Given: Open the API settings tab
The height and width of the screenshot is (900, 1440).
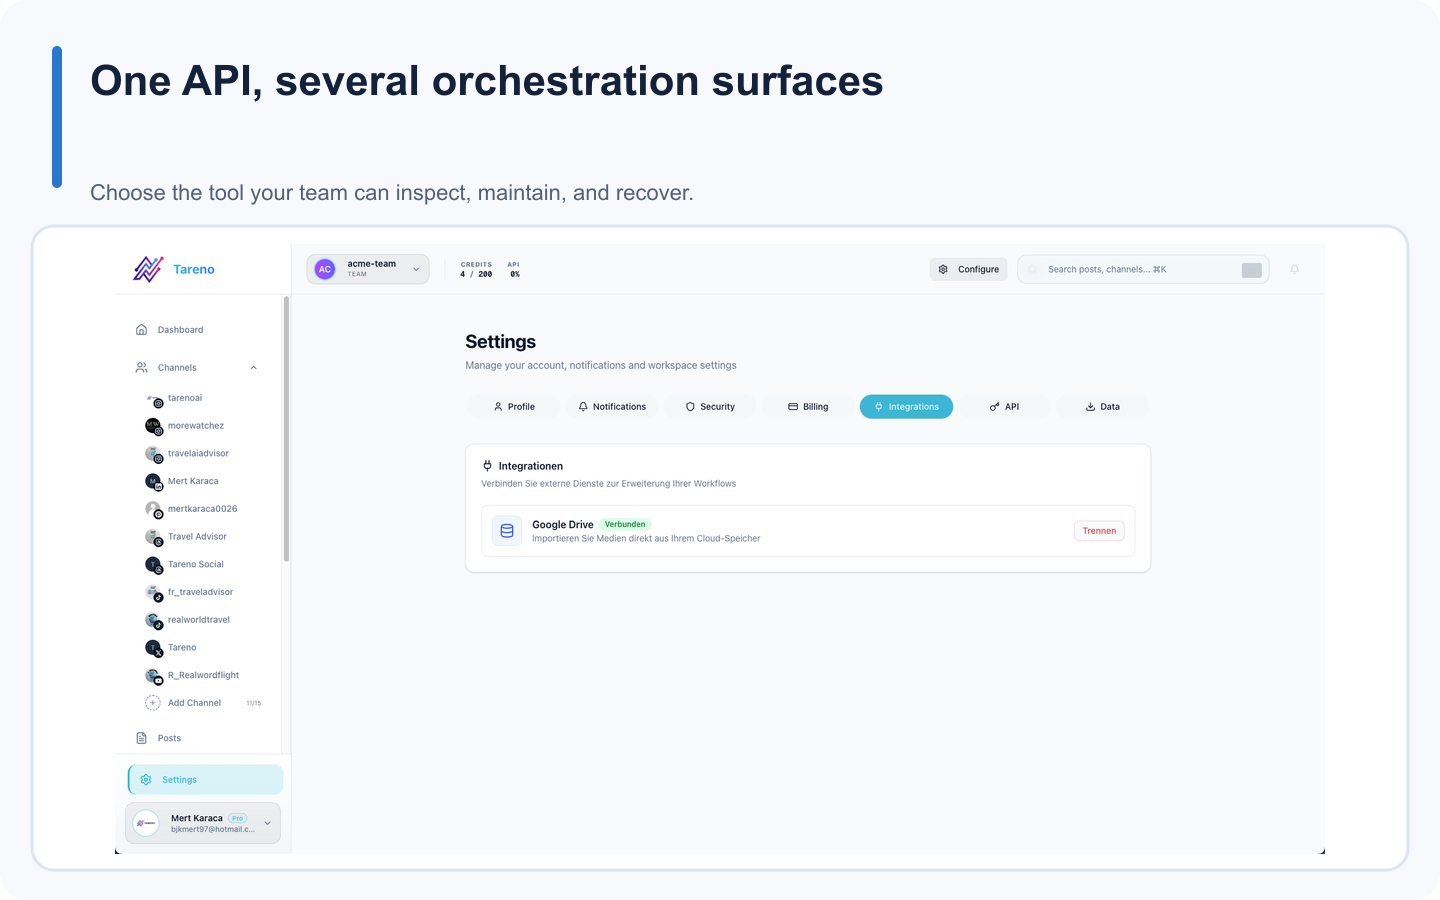Looking at the screenshot, I should pos(1004,407).
